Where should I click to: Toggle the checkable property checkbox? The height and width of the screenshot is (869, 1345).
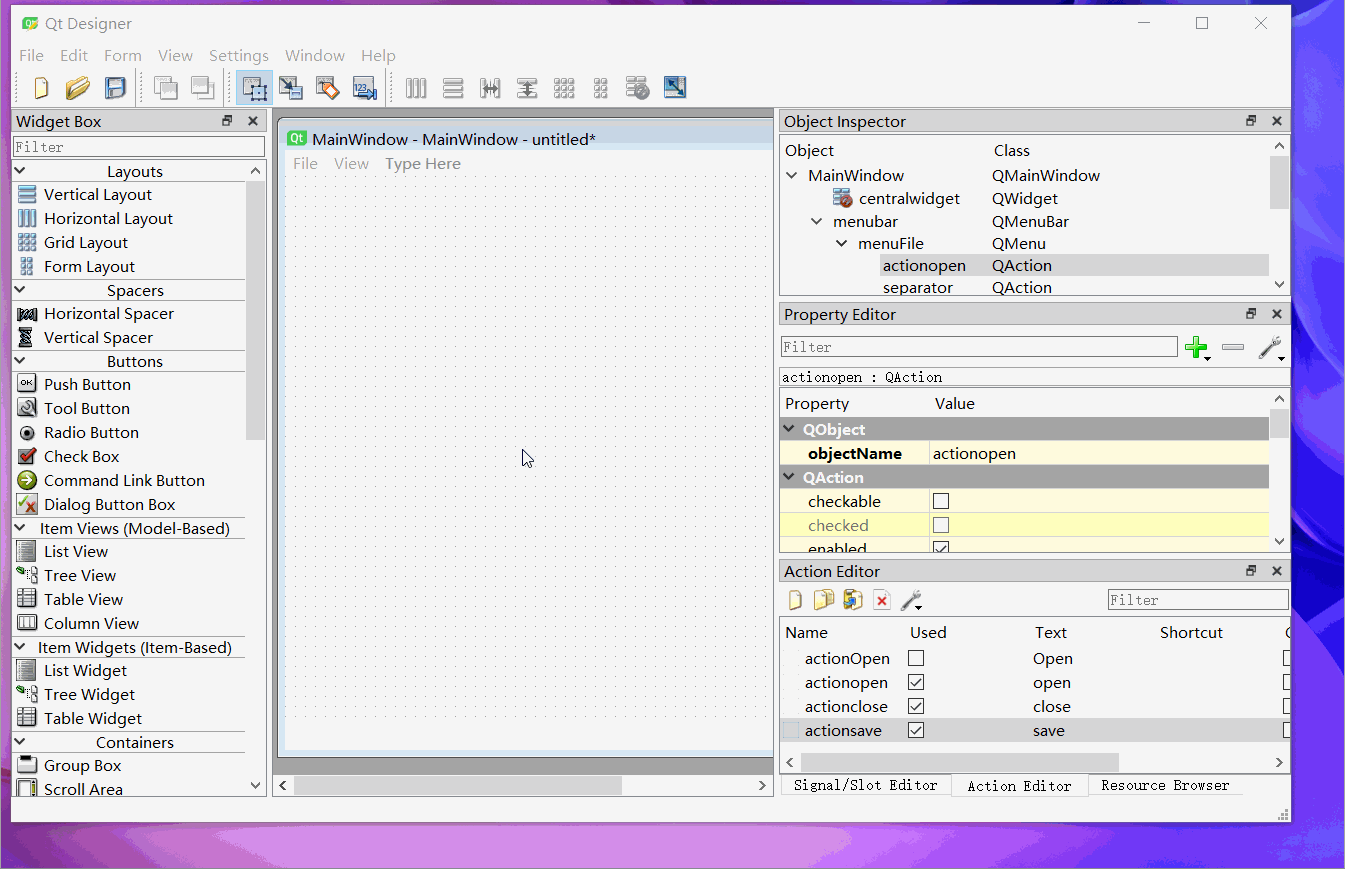[x=940, y=501]
